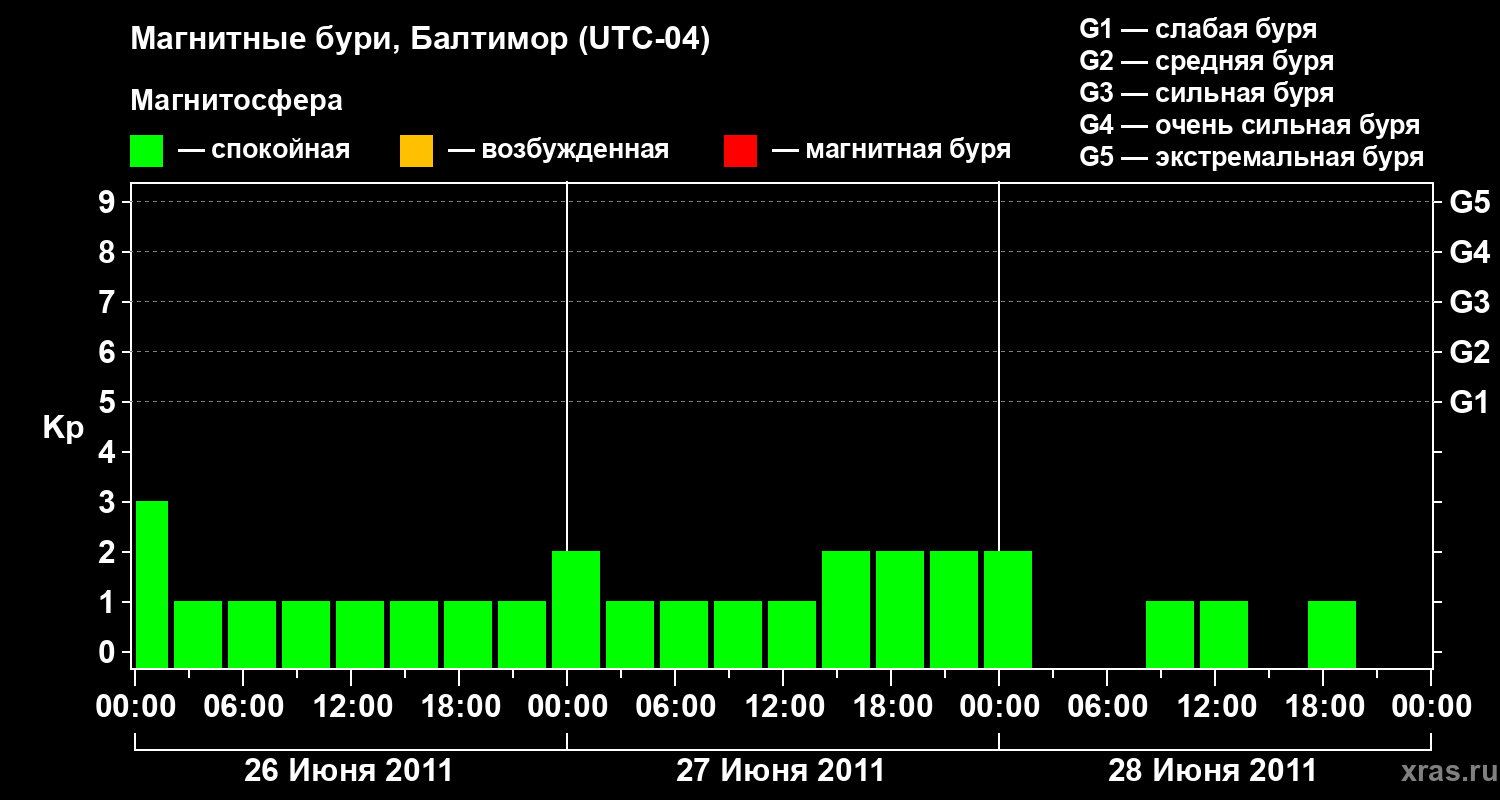Click the Kp axis value '9'
This screenshot has height=800, width=1500.
(x=109, y=202)
